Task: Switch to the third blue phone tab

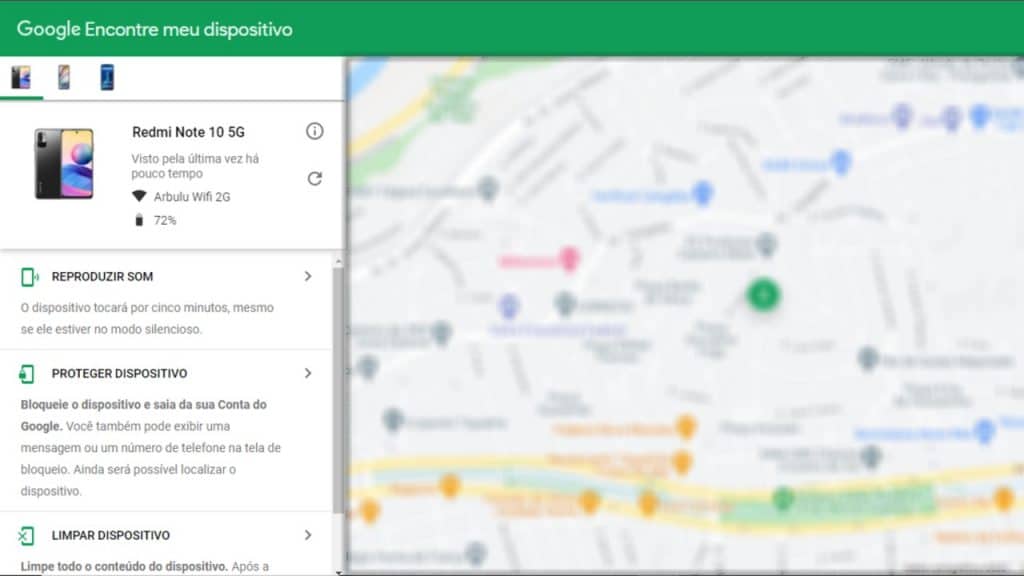Action: tap(107, 78)
